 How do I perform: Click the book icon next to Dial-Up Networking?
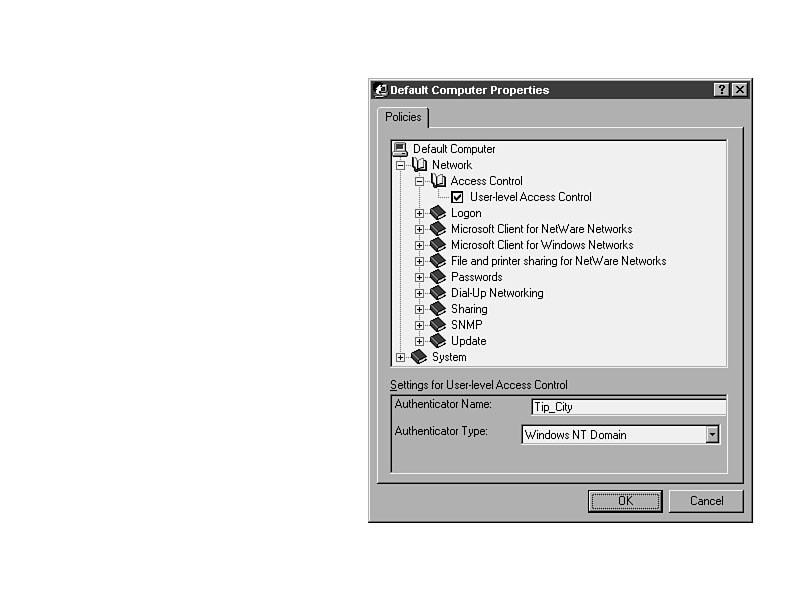438,293
